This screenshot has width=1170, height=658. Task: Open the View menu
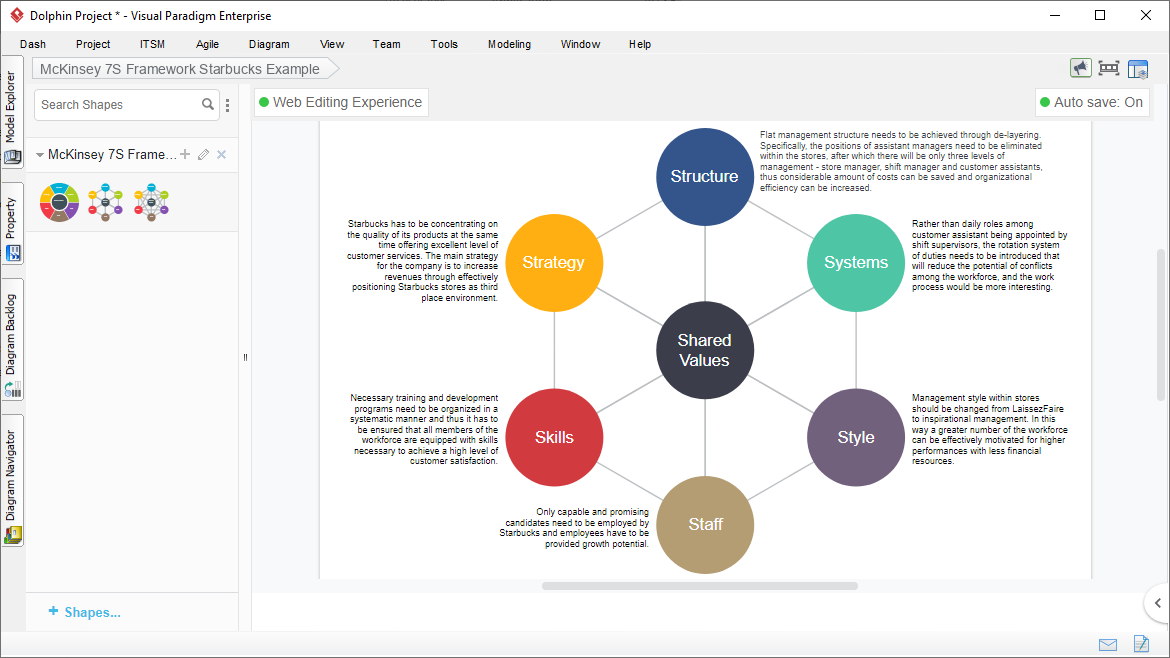tap(332, 44)
